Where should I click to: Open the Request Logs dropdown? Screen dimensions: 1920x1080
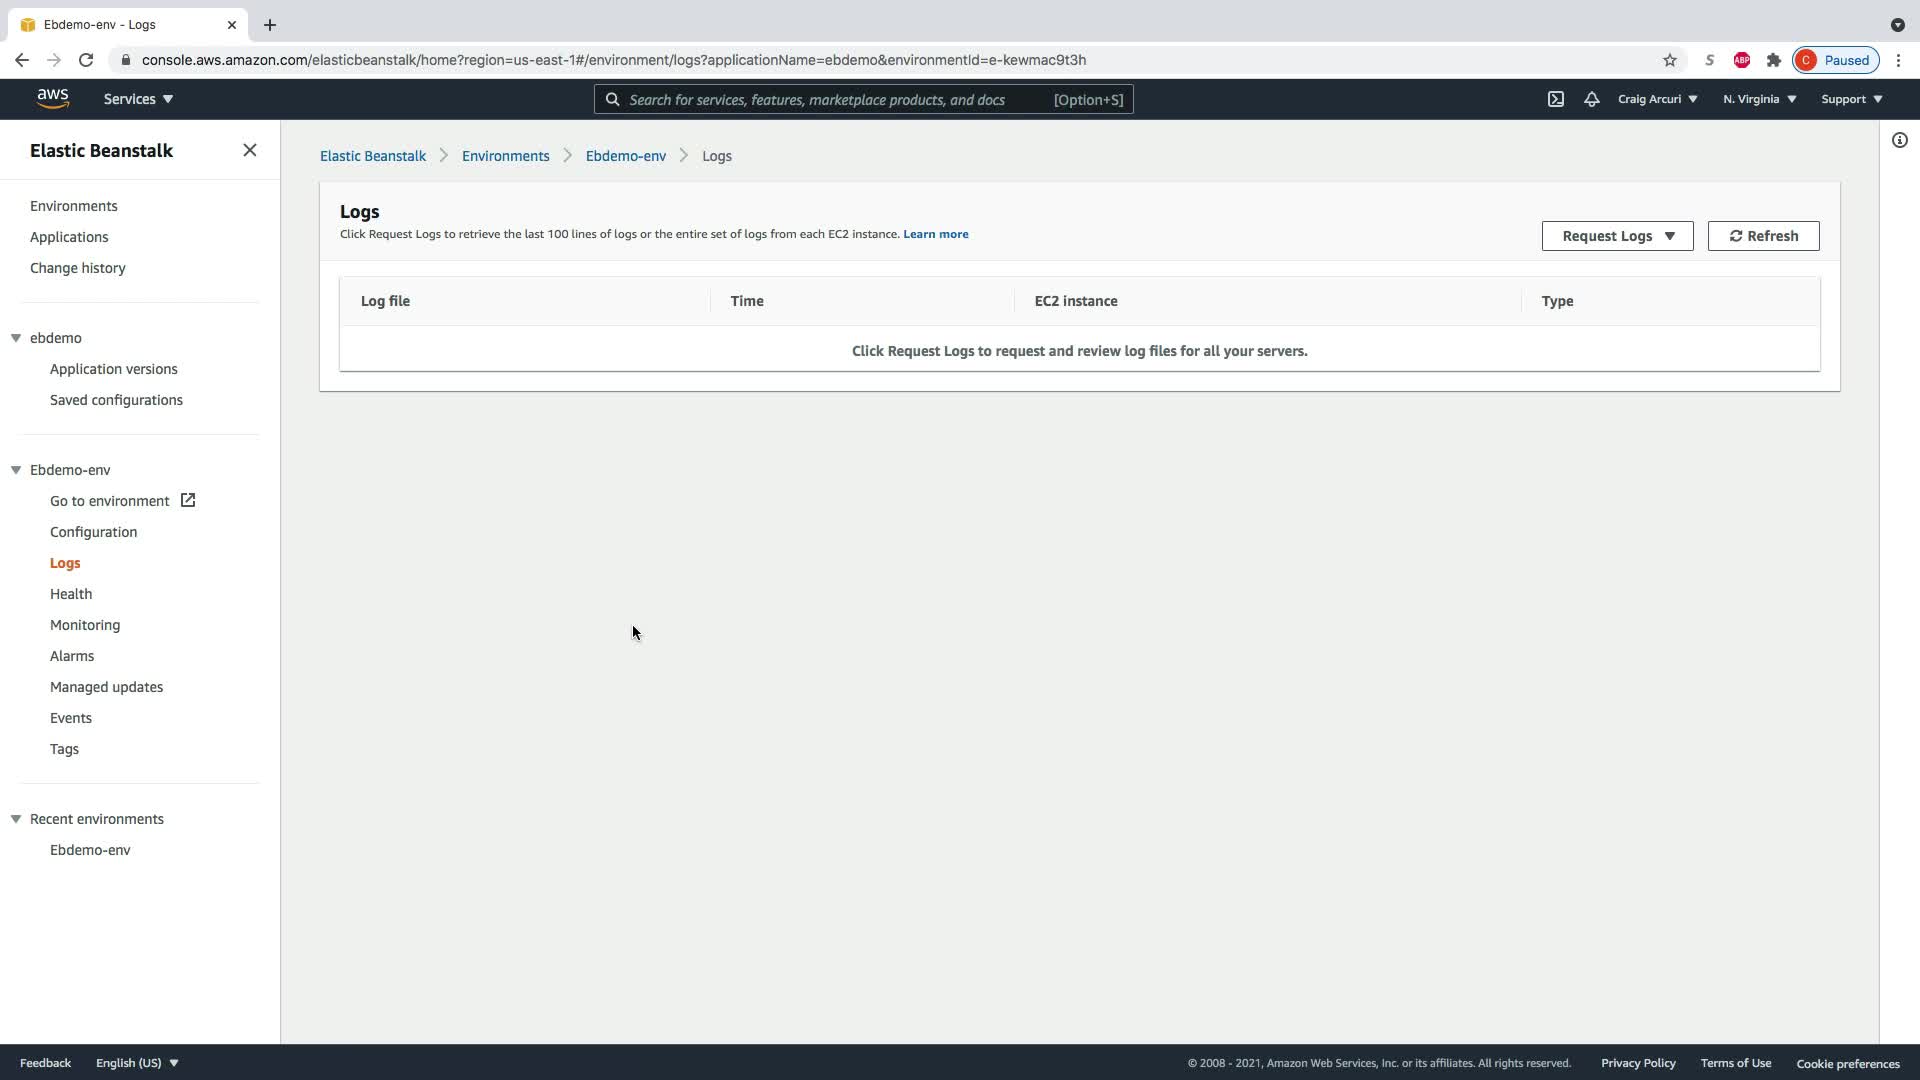coord(1617,236)
